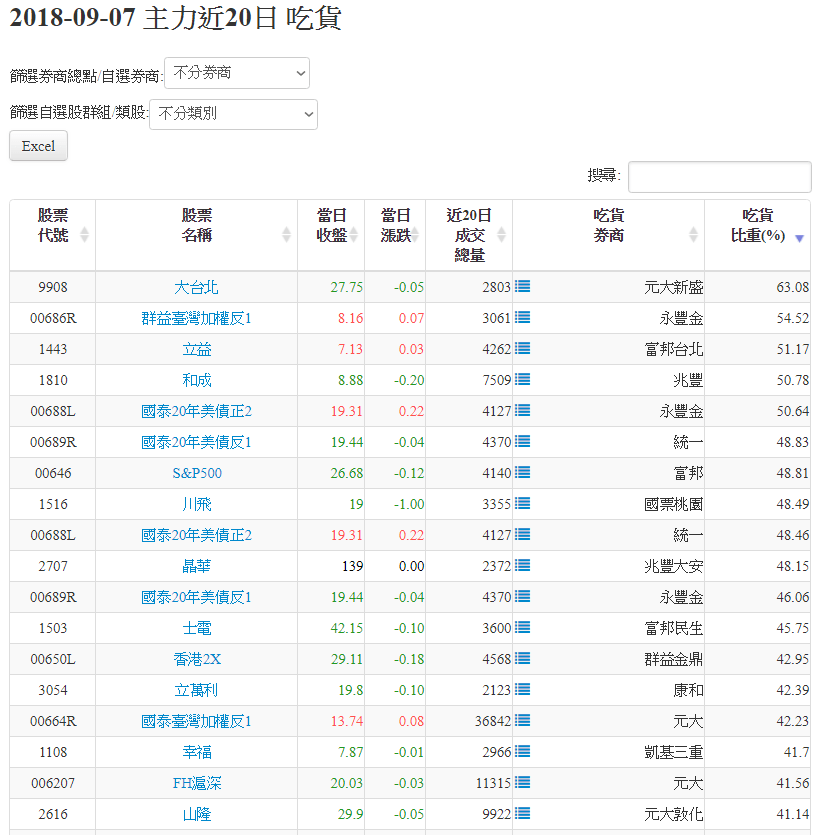This screenshot has height=835, width=816.
Task: Sort by 近20日成交總量 column header
Action: pyautogui.click(x=468, y=235)
